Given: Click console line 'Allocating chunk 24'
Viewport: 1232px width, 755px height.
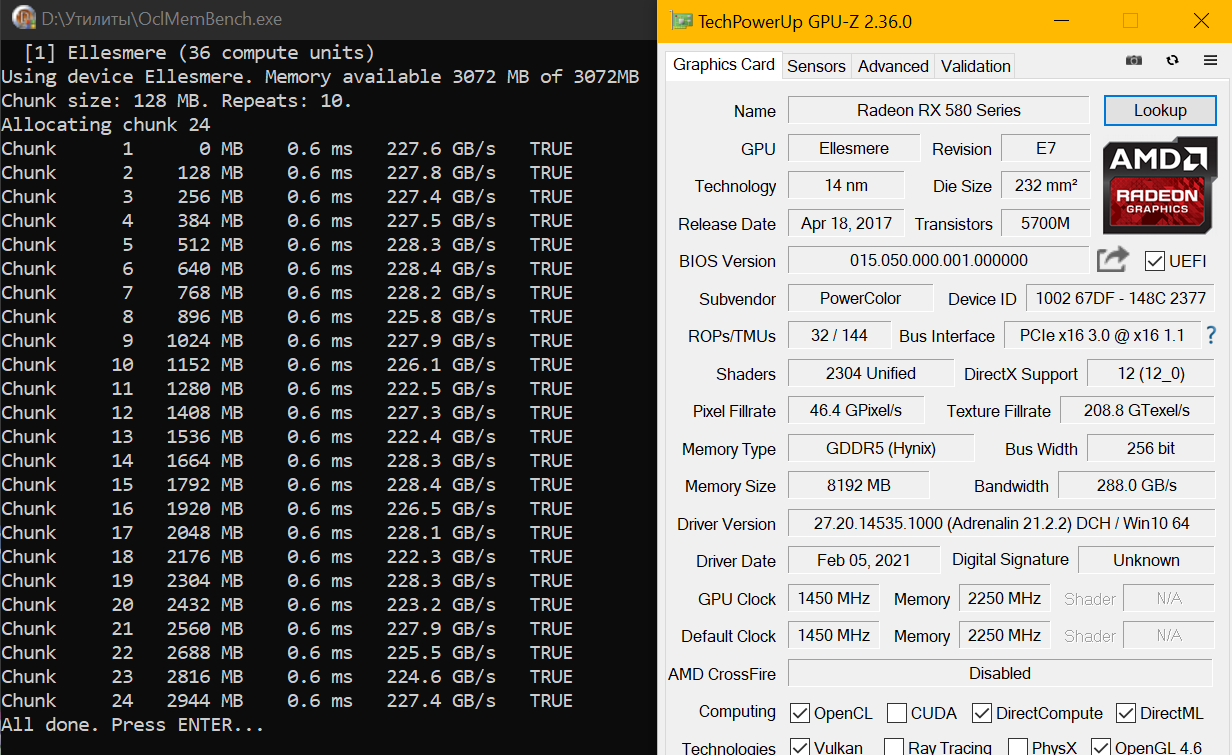Looking at the screenshot, I should point(106,124).
